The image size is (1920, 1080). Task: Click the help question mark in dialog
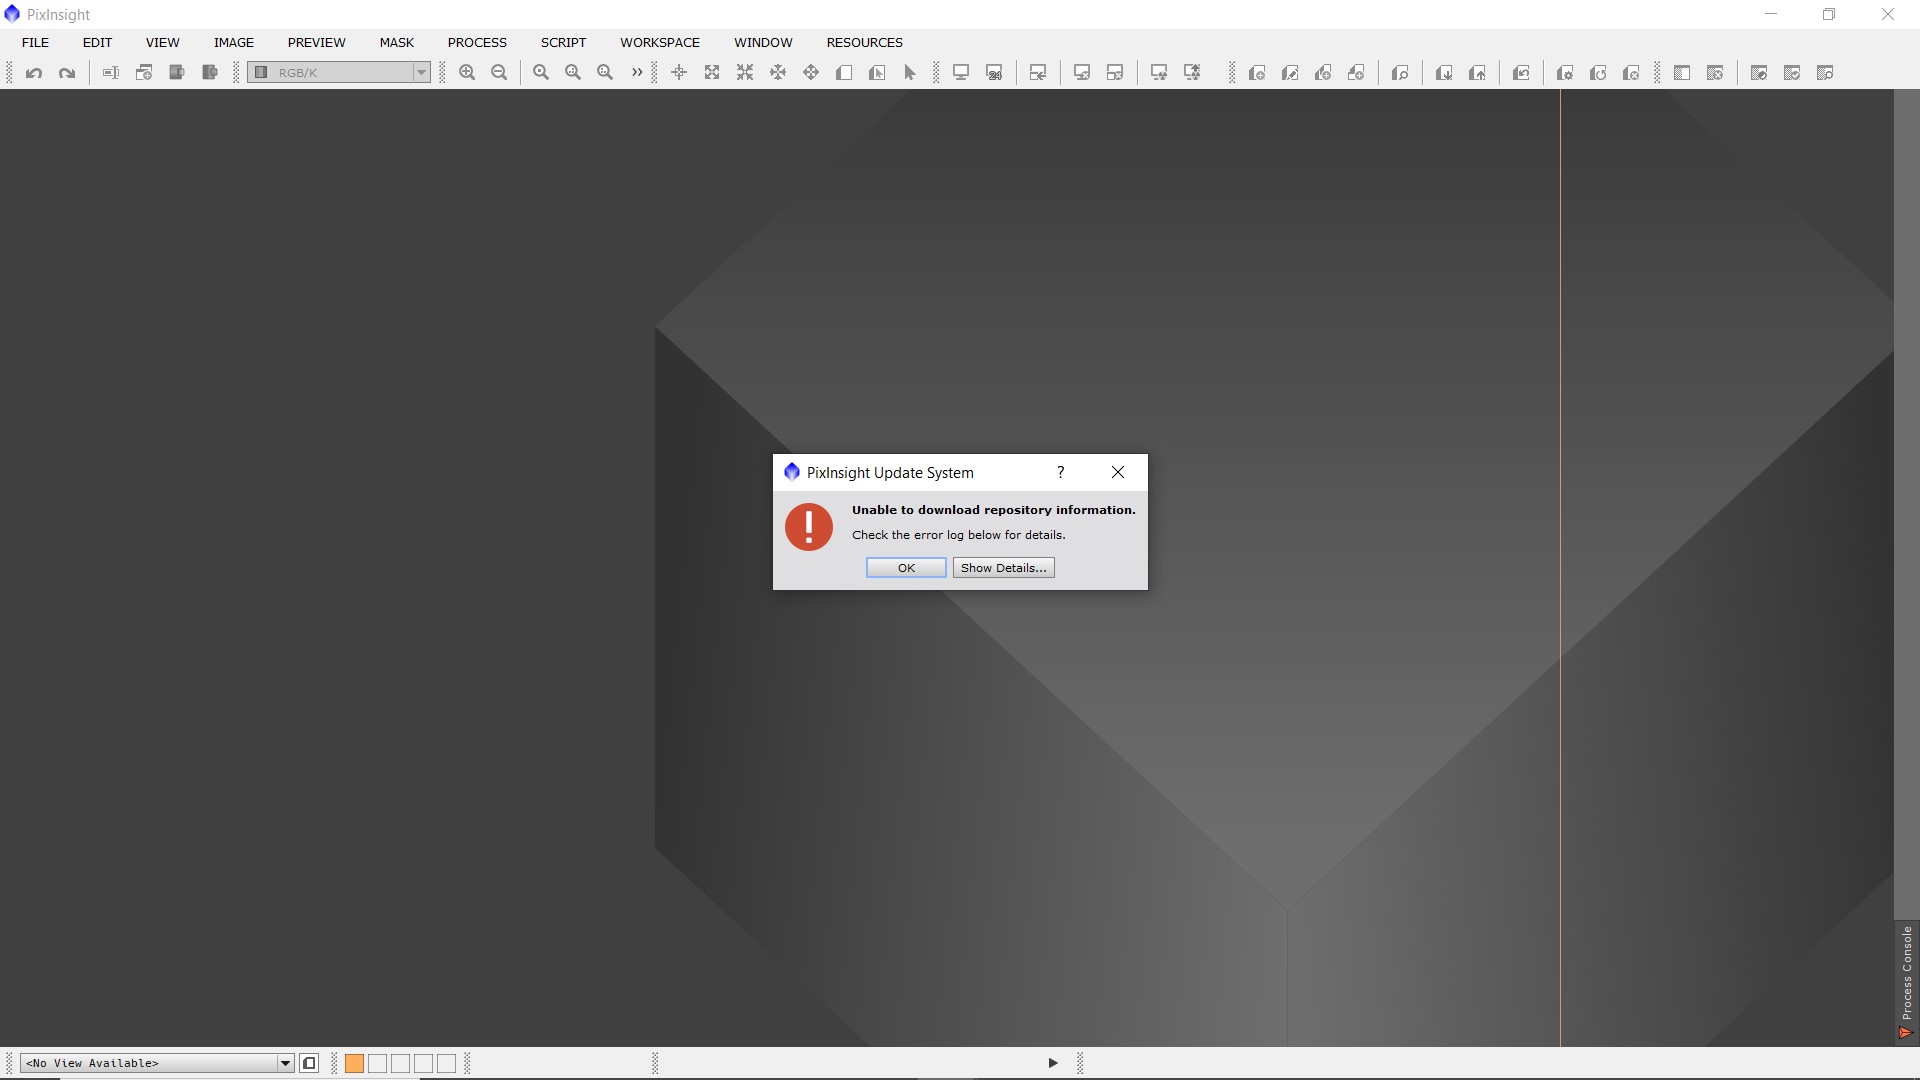pos(1061,472)
